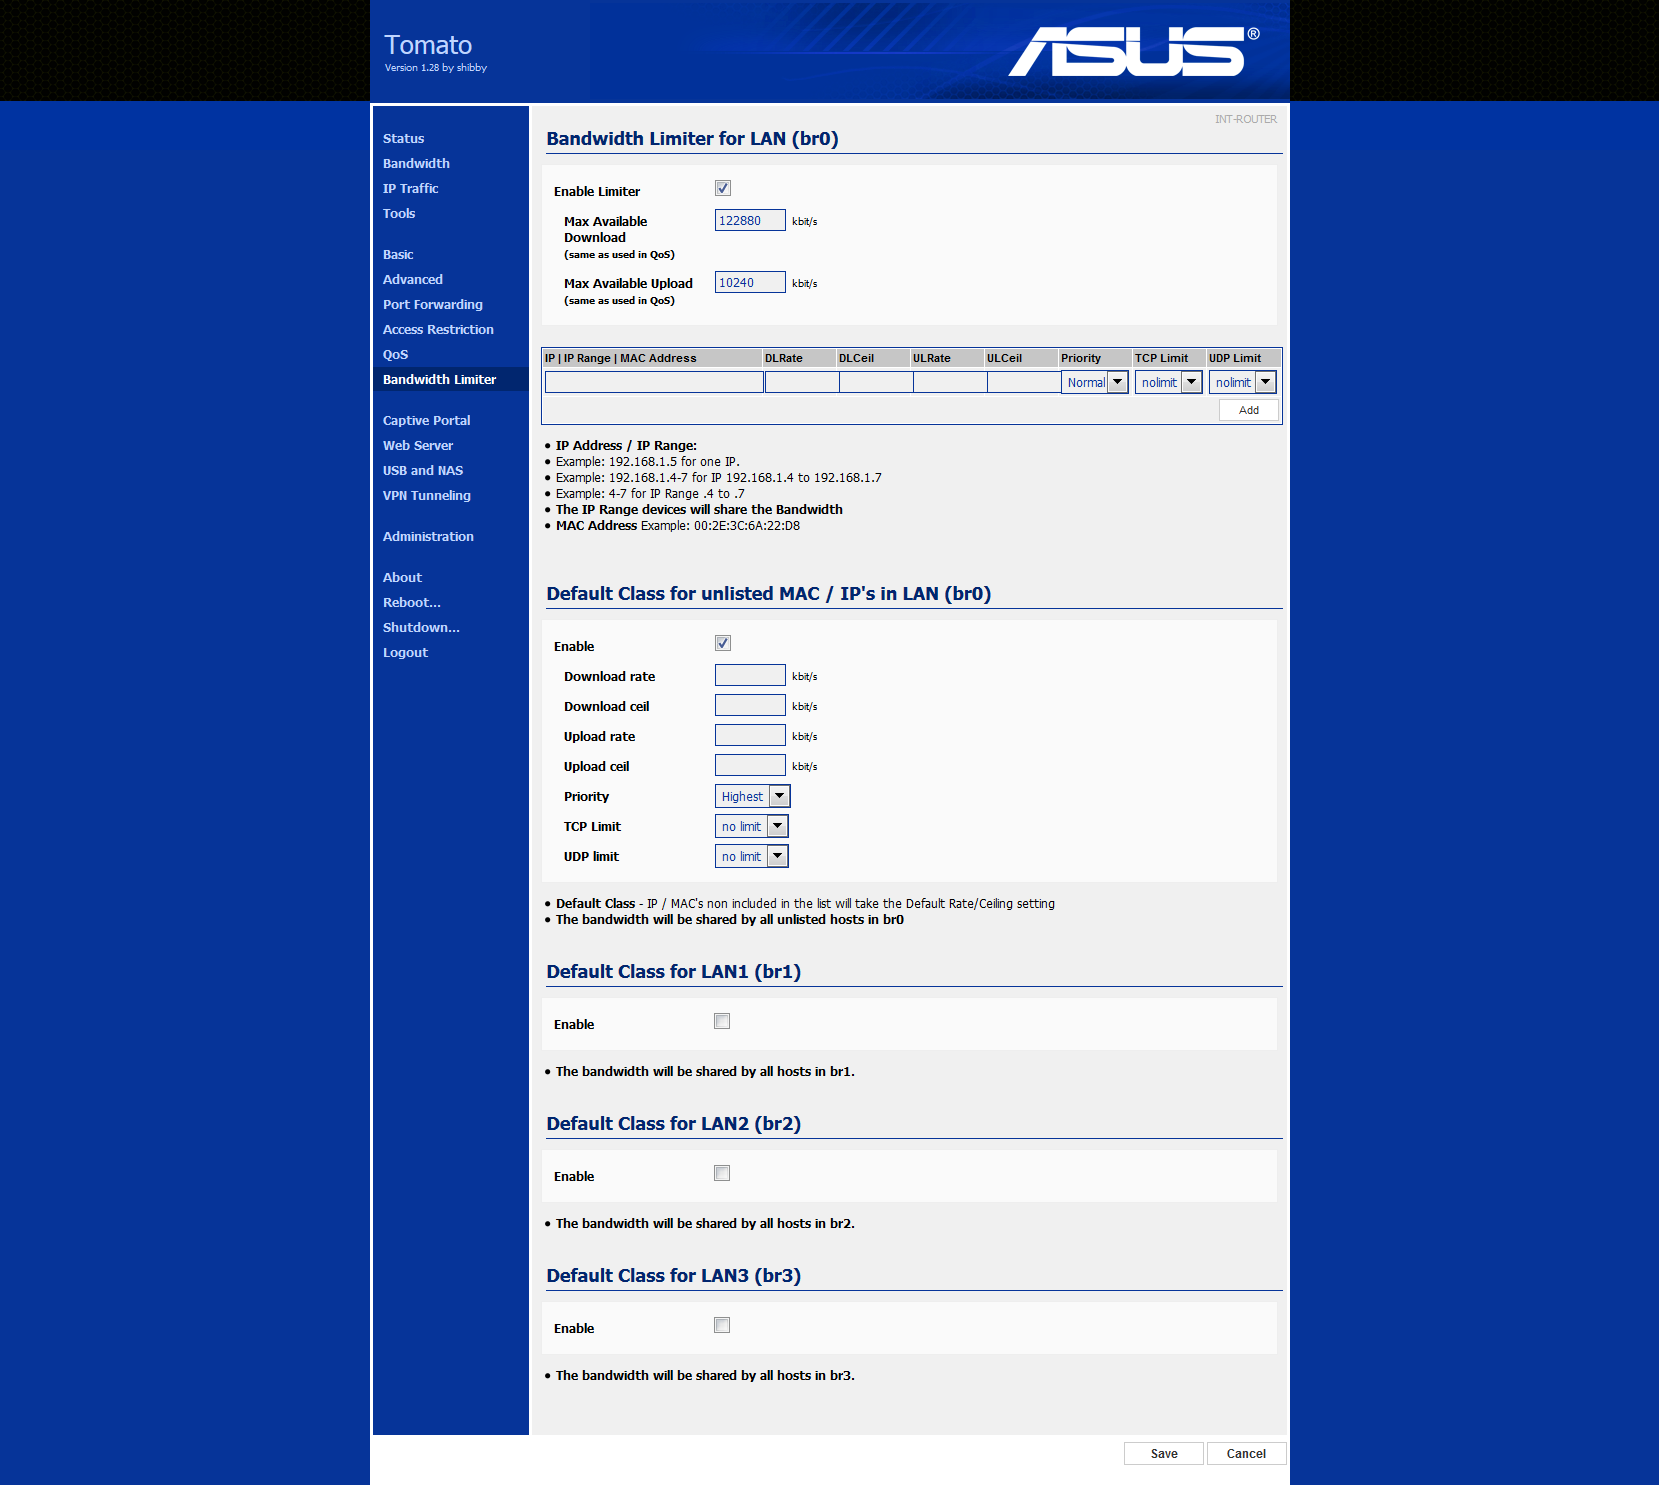Open Web Server settings
The height and width of the screenshot is (1485, 1659).
click(417, 445)
